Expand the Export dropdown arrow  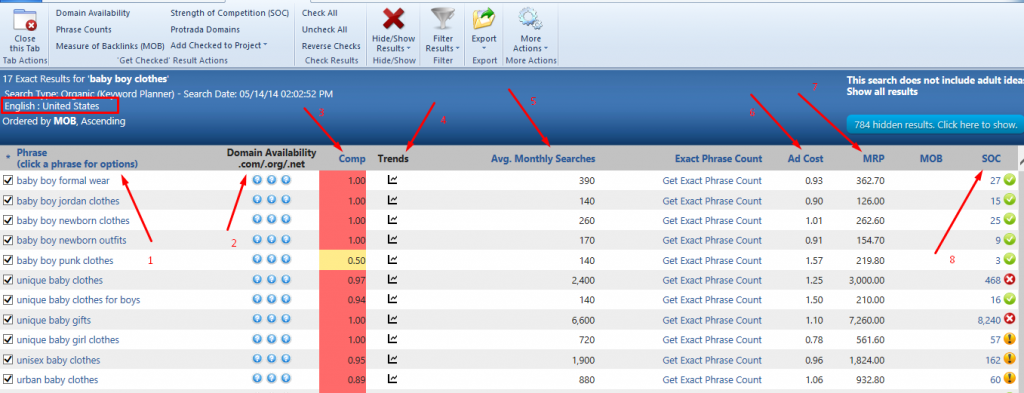[484, 49]
